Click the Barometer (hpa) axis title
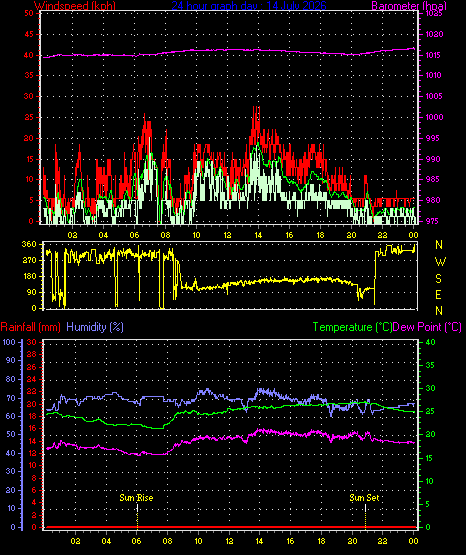 (409, 5)
